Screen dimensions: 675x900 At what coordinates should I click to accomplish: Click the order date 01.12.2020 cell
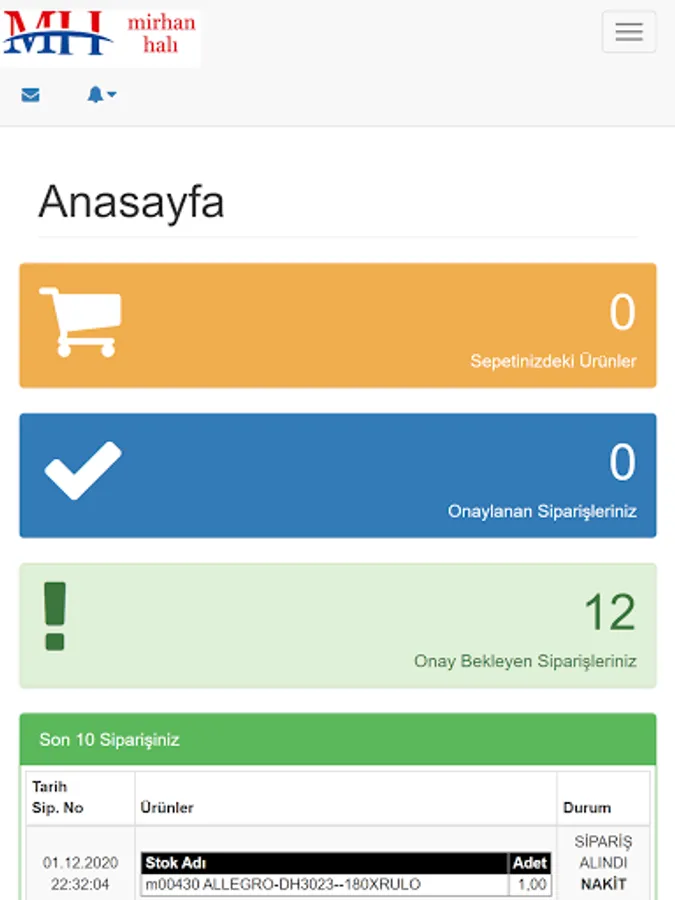[x=80, y=863]
